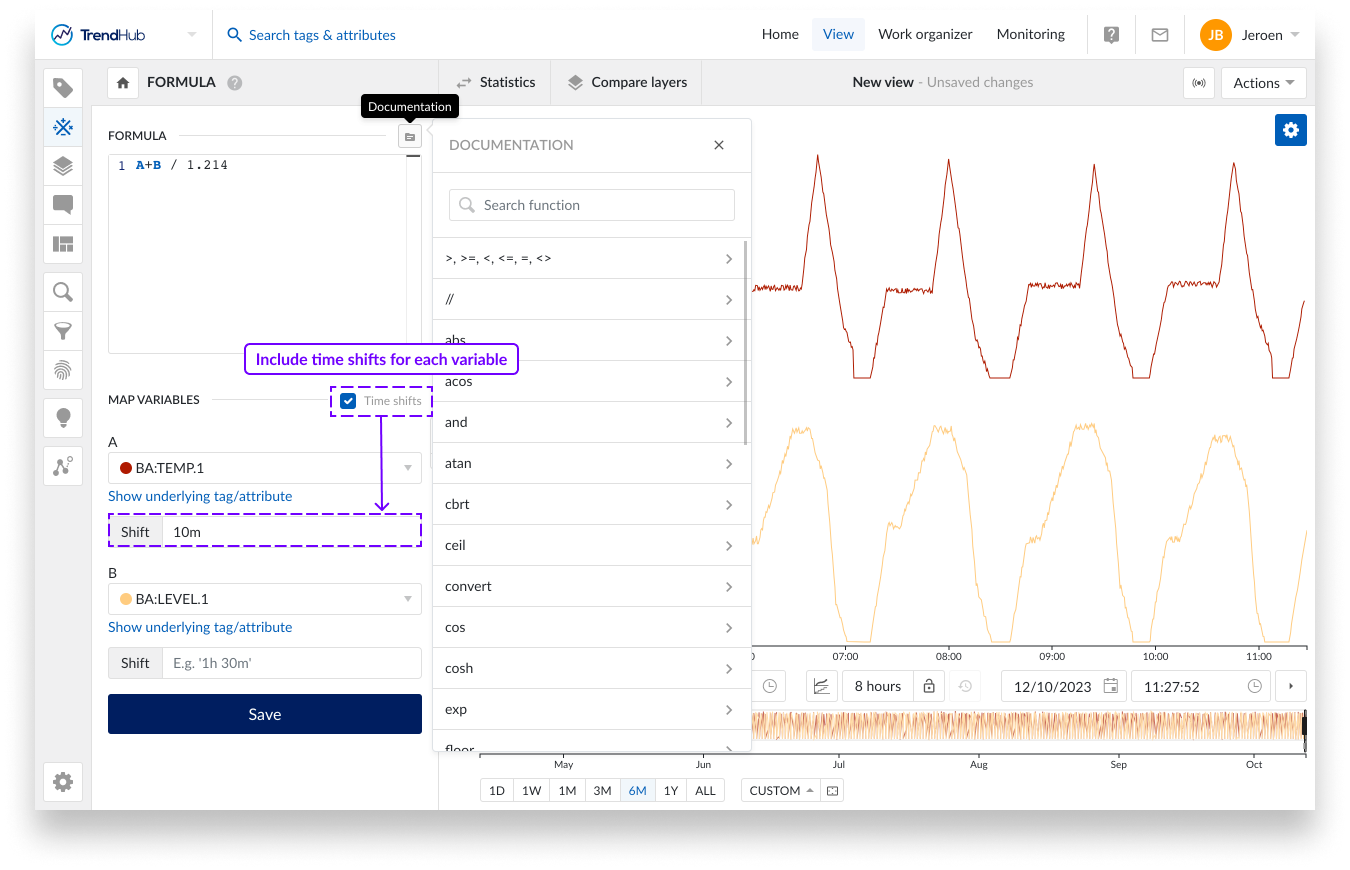This screenshot has height=870, width=1350.
Task: Go to the Monitoring menu item
Action: pyautogui.click(x=1030, y=34)
